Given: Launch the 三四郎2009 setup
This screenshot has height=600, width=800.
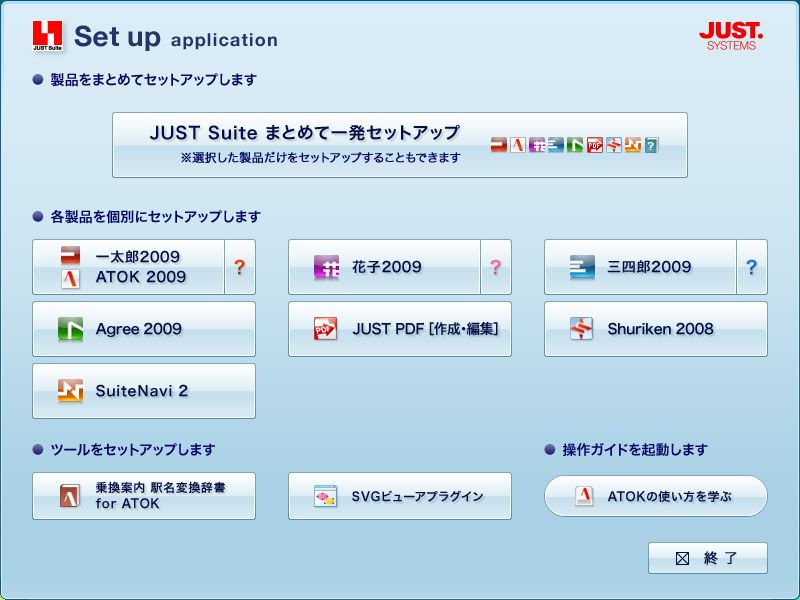Looking at the screenshot, I should coord(640,267).
